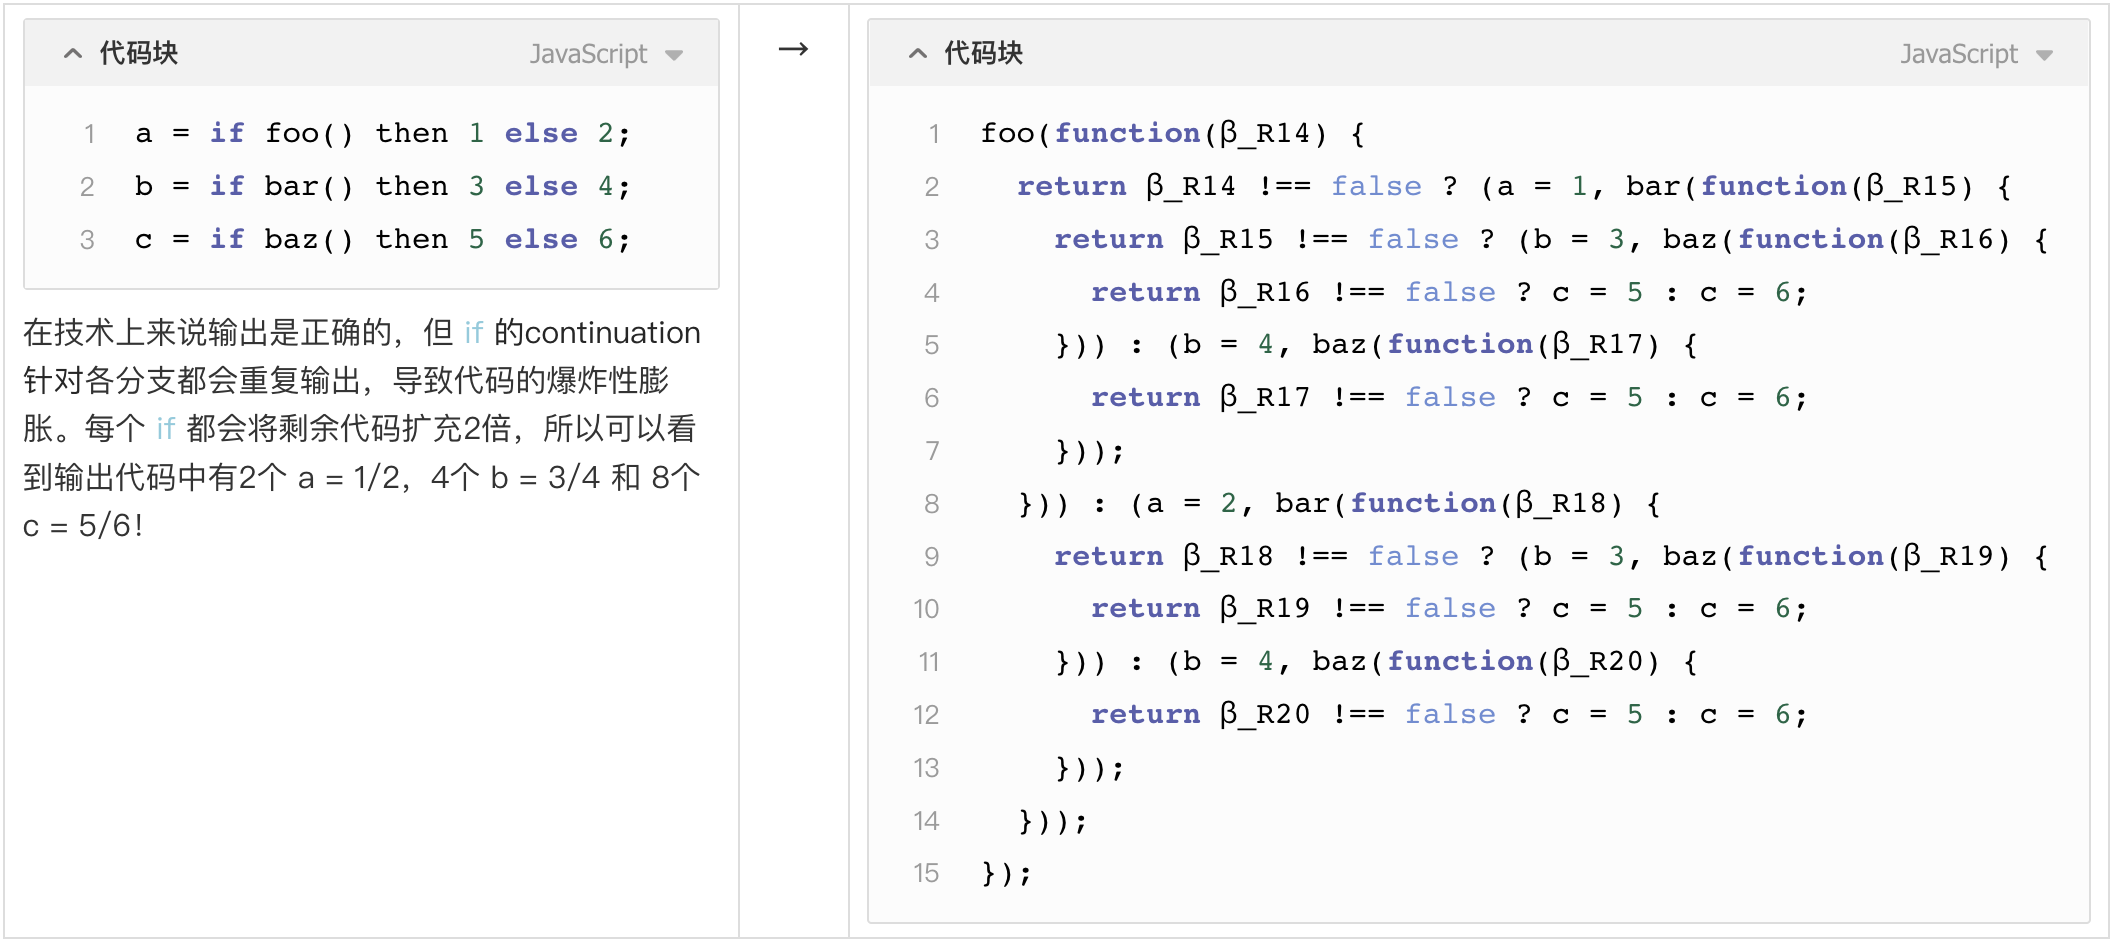The image size is (2112, 940).
Task: Click the code line returning β_R20 !== false
Action: 1449,715
